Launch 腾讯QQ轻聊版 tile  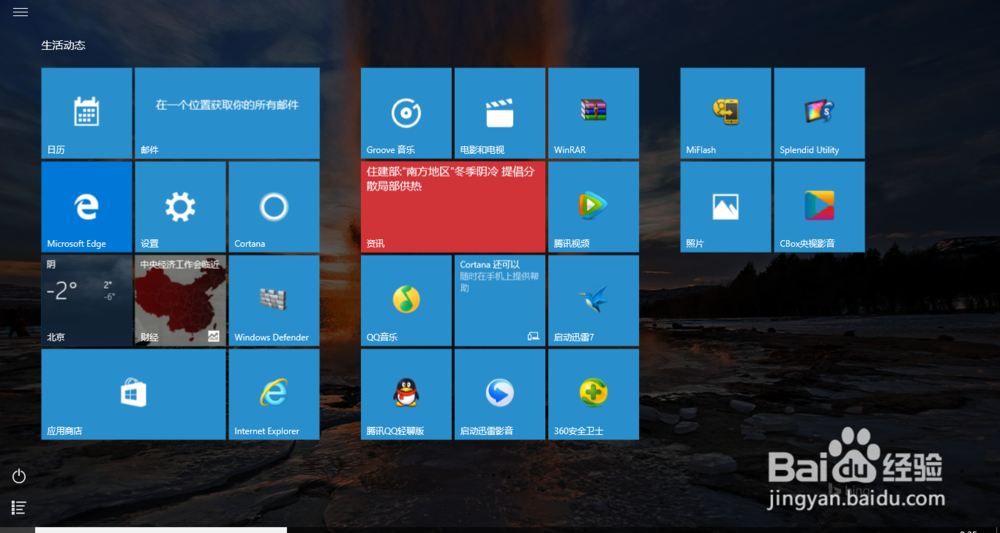(x=406, y=394)
